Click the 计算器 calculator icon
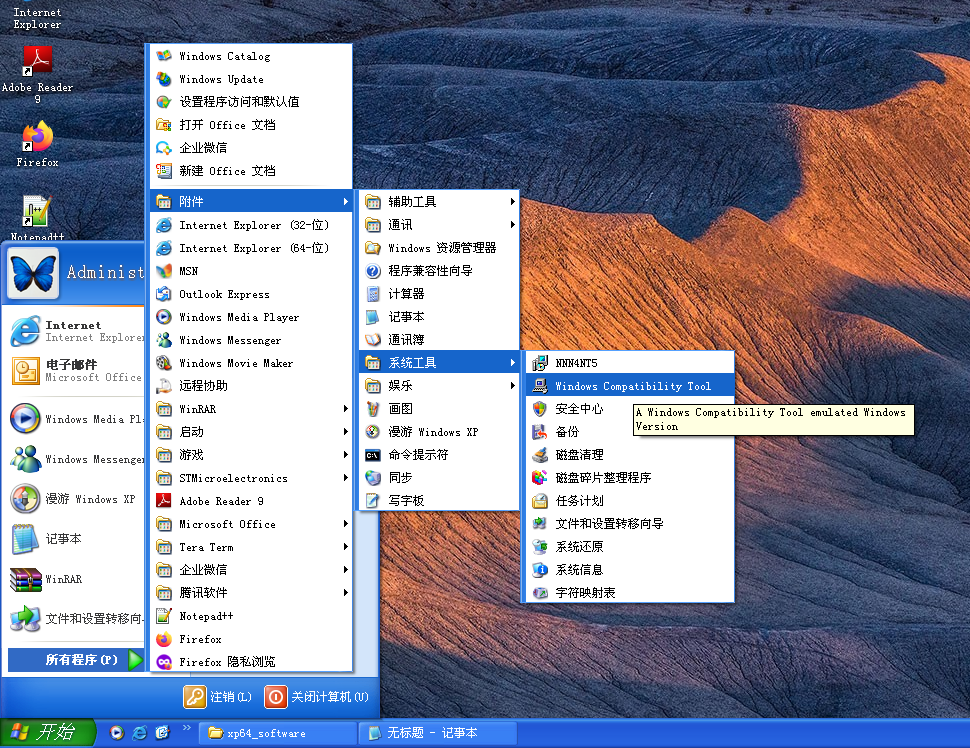Image resolution: width=970 pixels, height=748 pixels. (373, 294)
